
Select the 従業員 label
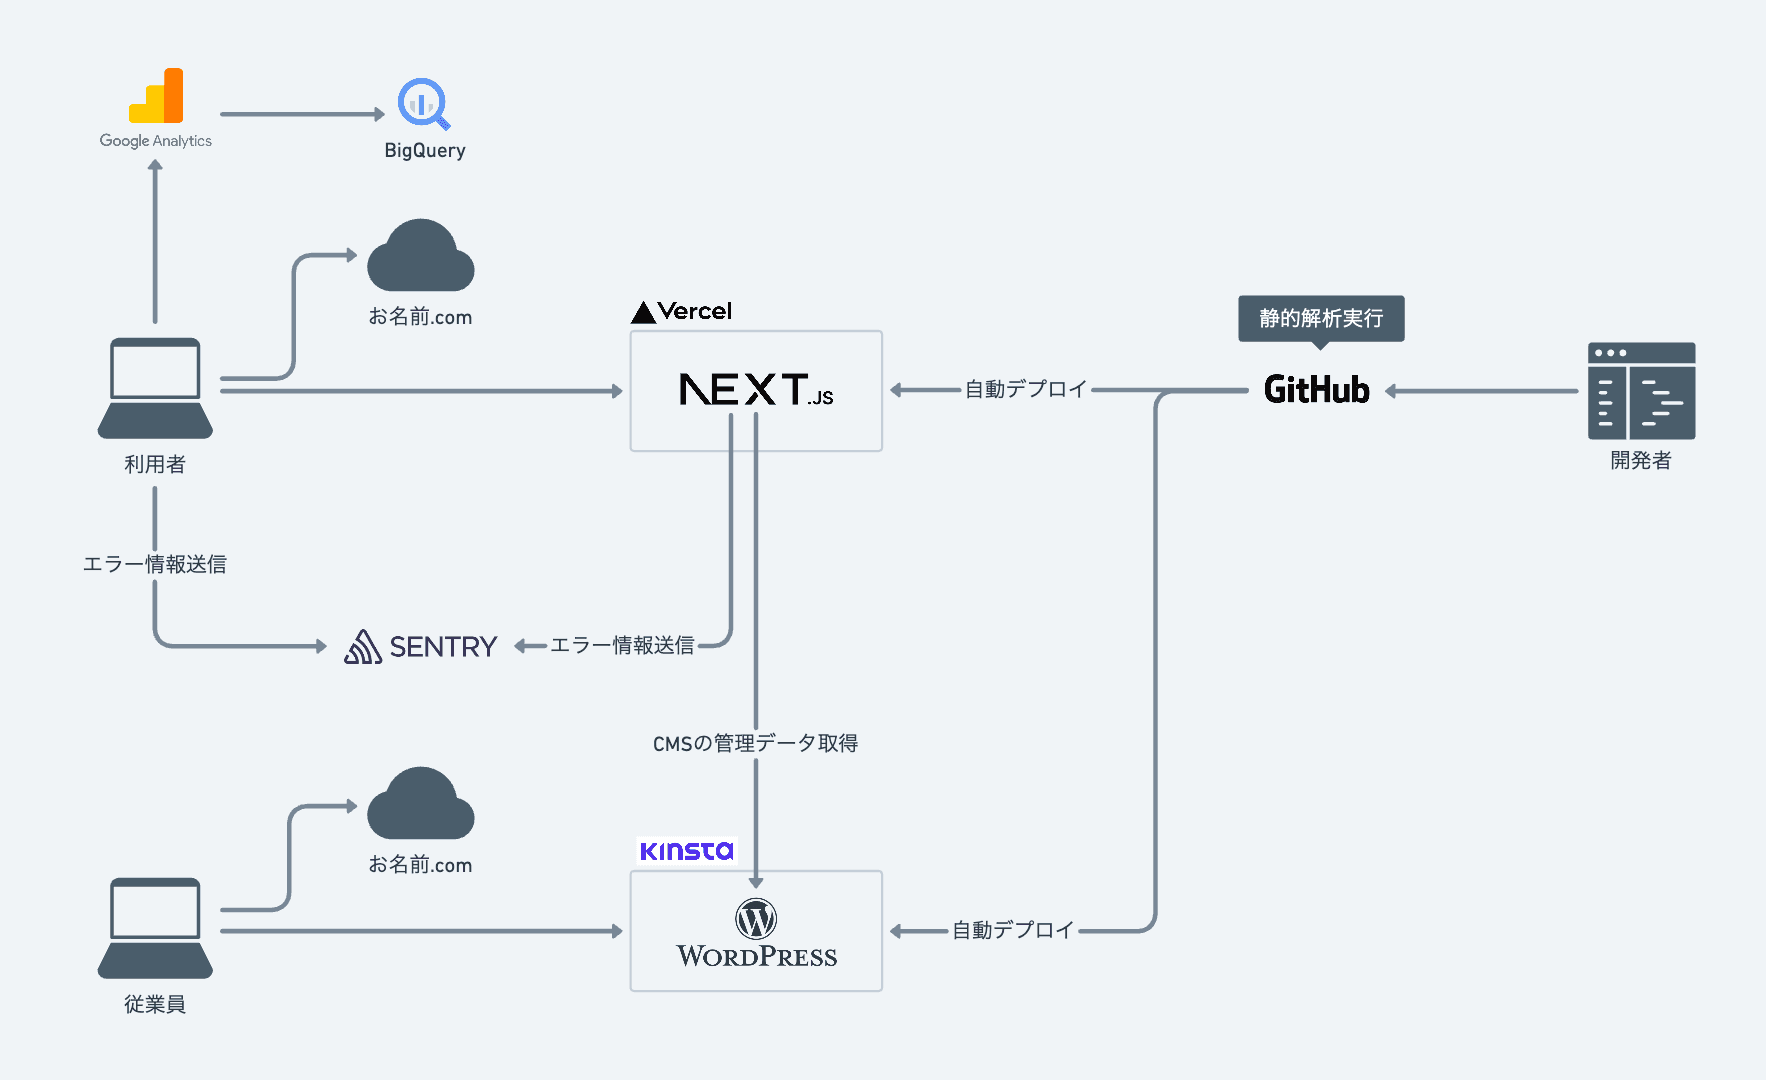tap(155, 1004)
